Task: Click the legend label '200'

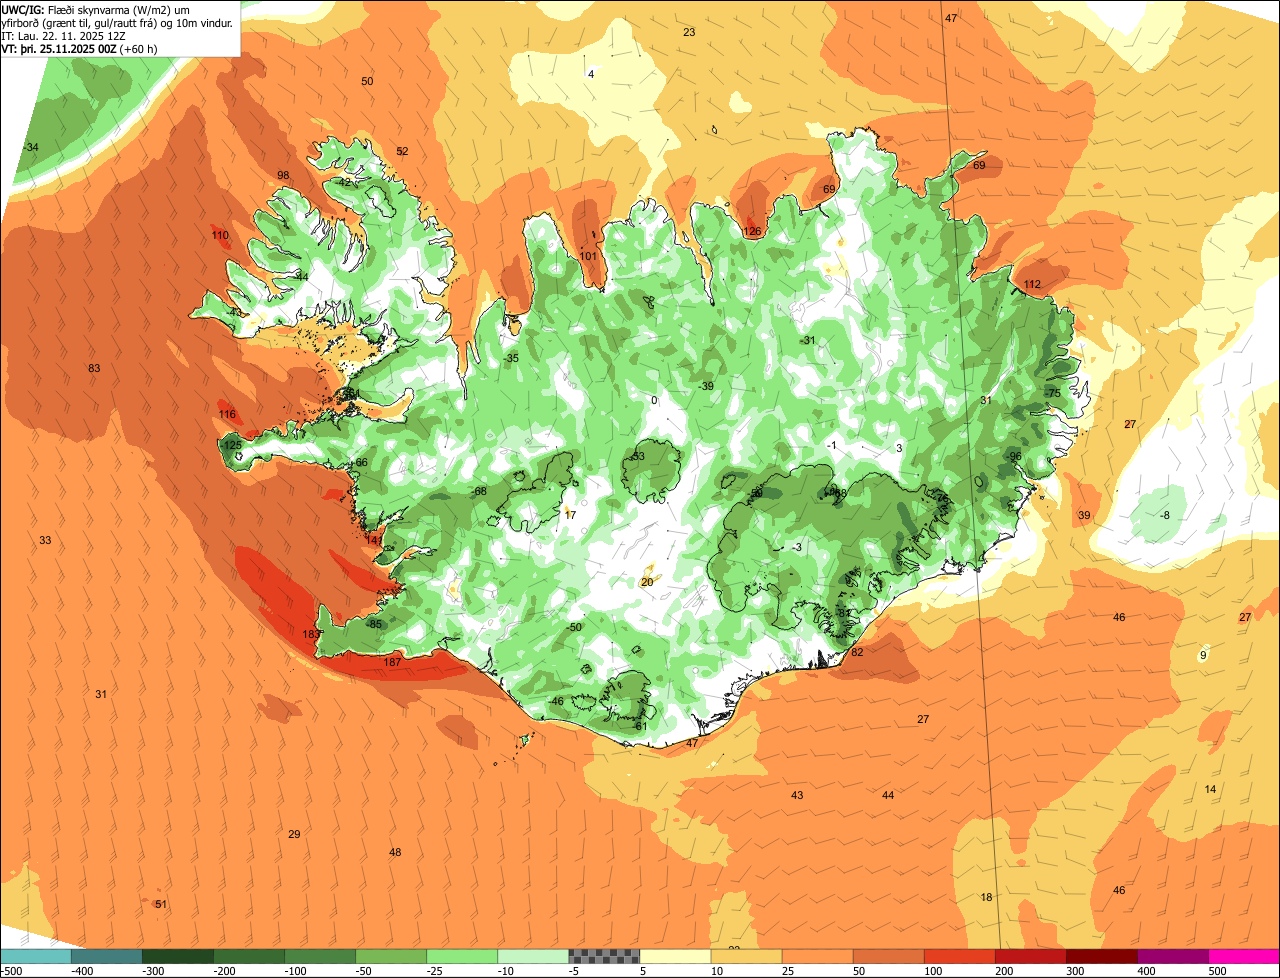Action: 1004,971
